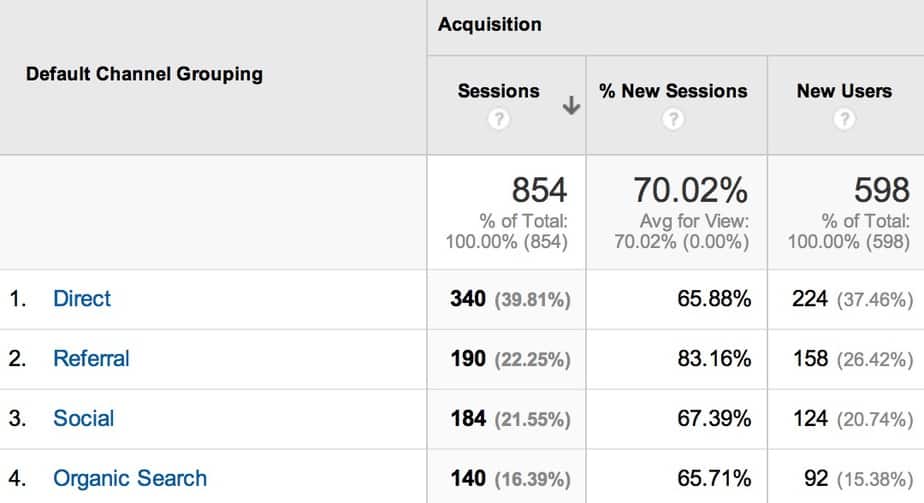Sort by the Sessions column header

point(498,91)
